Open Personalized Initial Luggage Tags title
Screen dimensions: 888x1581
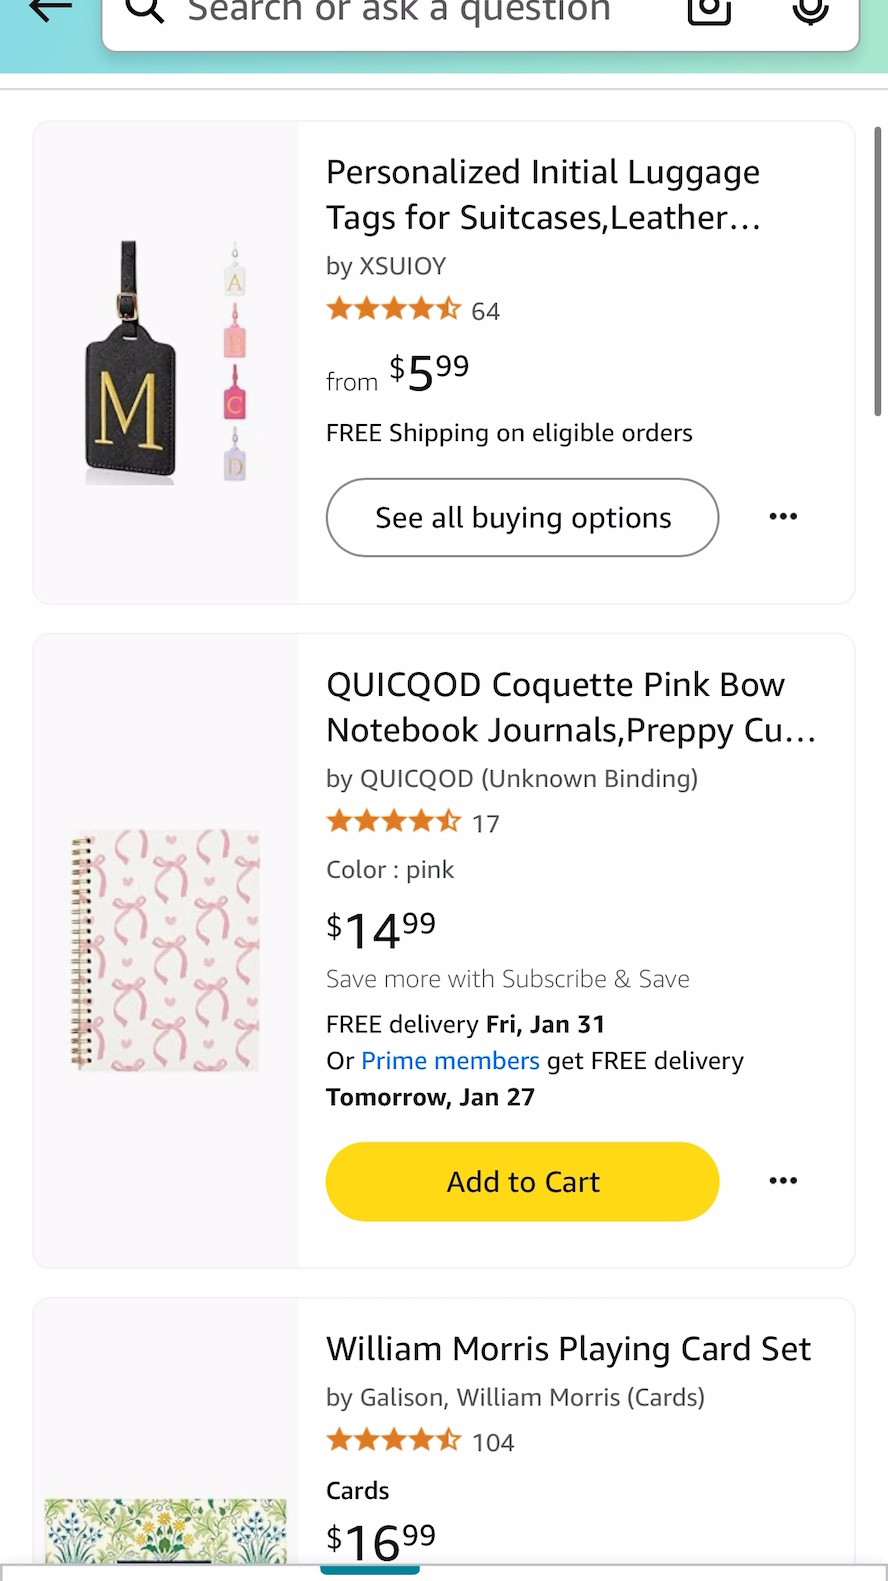pyautogui.click(x=543, y=195)
